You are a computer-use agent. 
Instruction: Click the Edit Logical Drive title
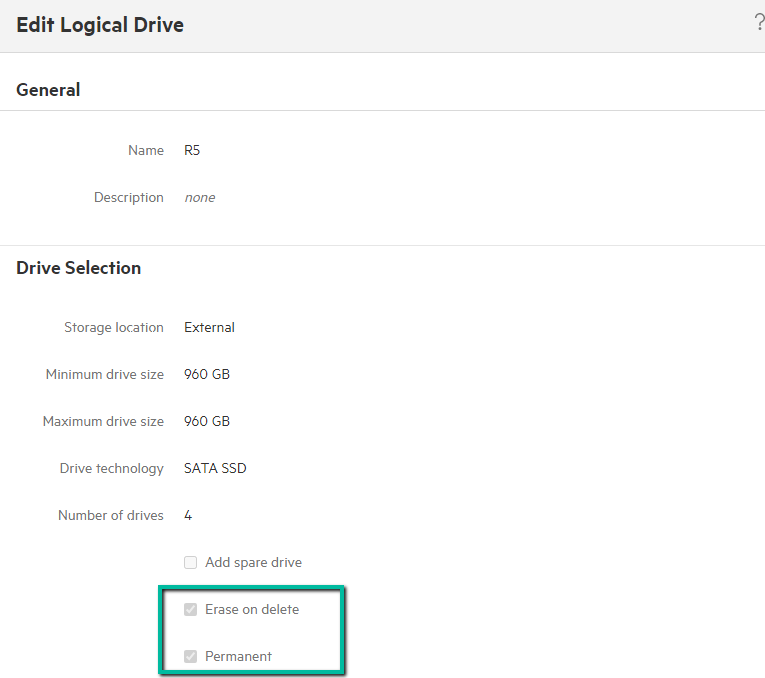point(100,26)
